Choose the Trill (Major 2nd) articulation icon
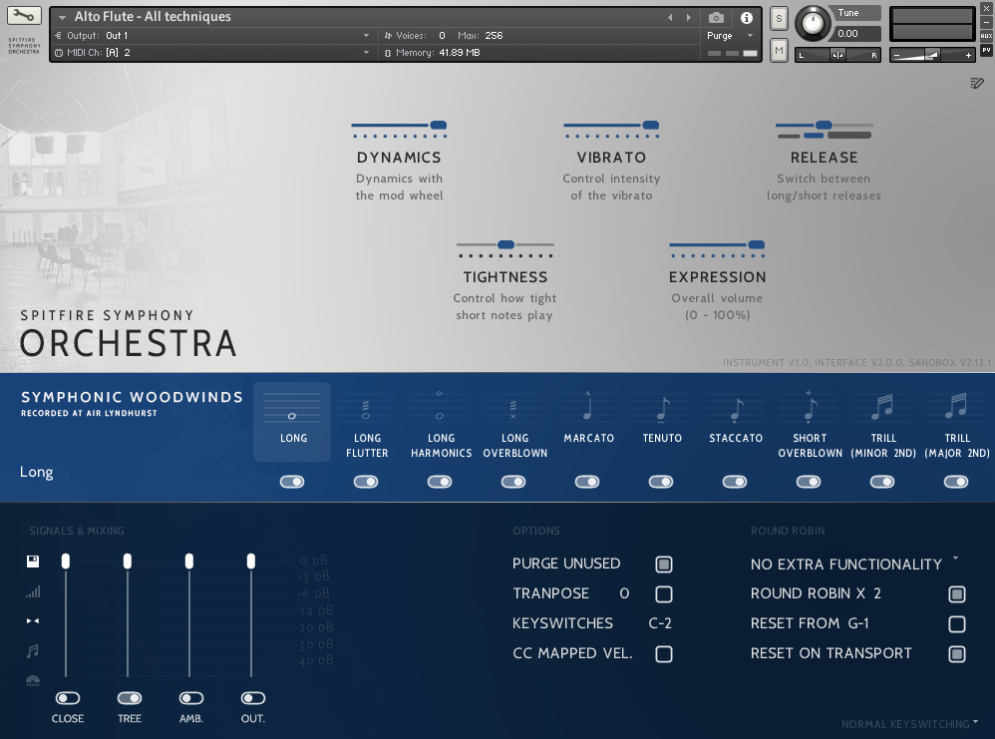The height and width of the screenshot is (739, 995). (x=957, y=407)
